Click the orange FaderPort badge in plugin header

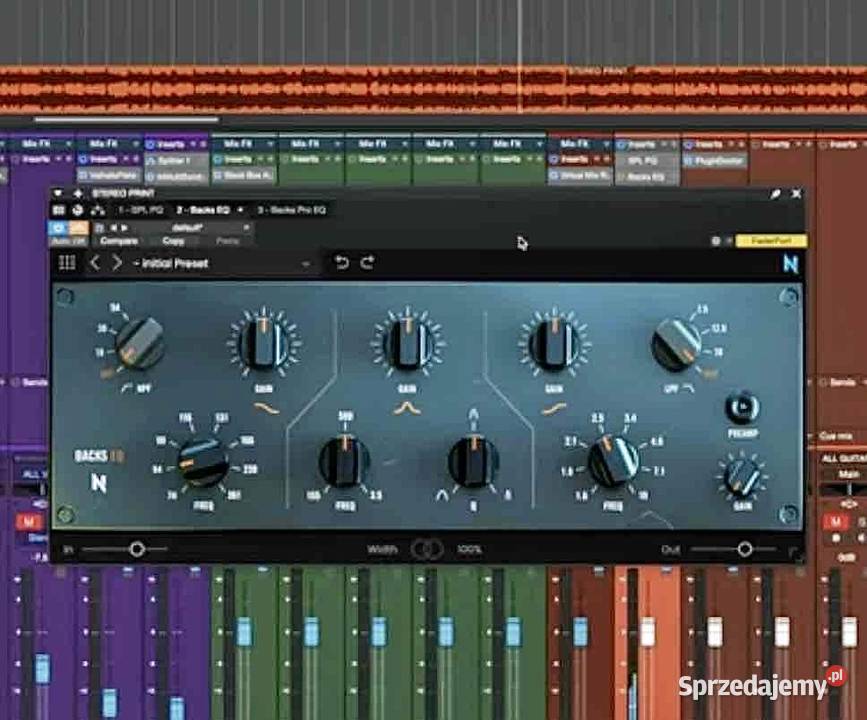[771, 240]
